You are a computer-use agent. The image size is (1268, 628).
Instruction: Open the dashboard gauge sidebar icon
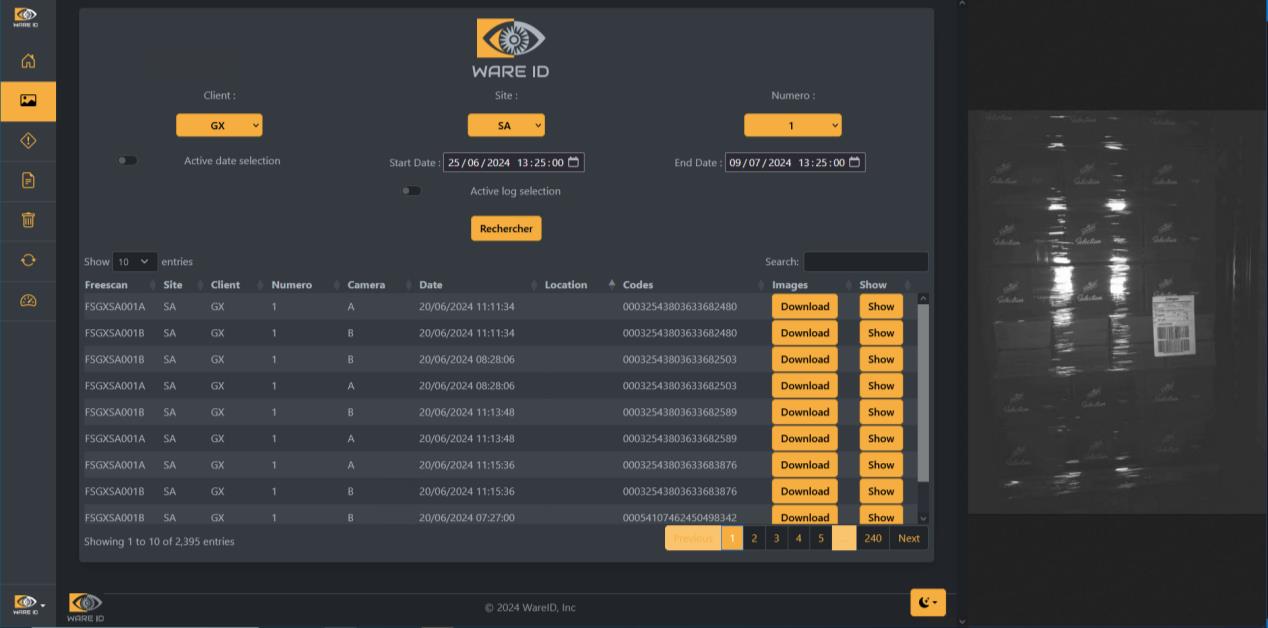[28, 300]
